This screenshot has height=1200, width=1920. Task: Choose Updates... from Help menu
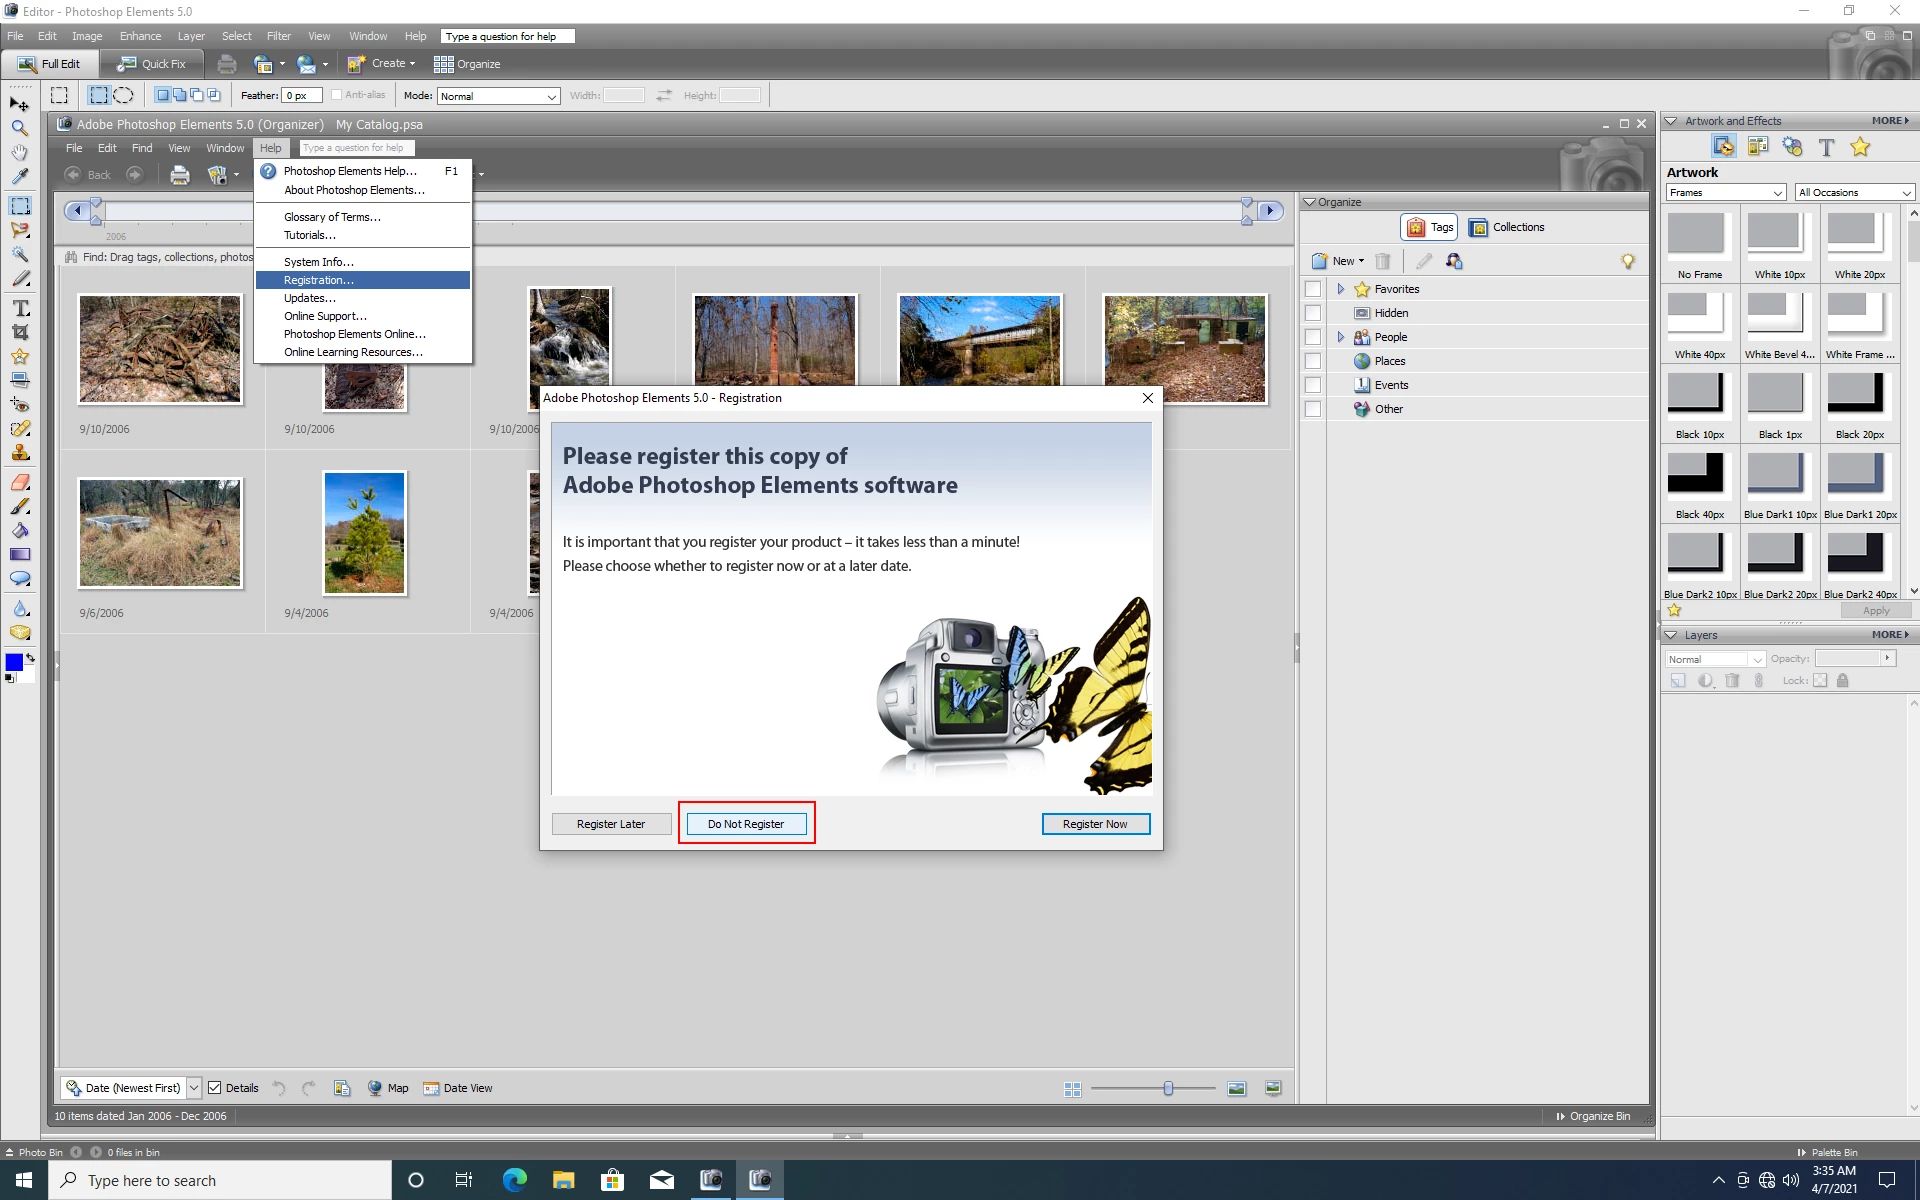click(310, 298)
